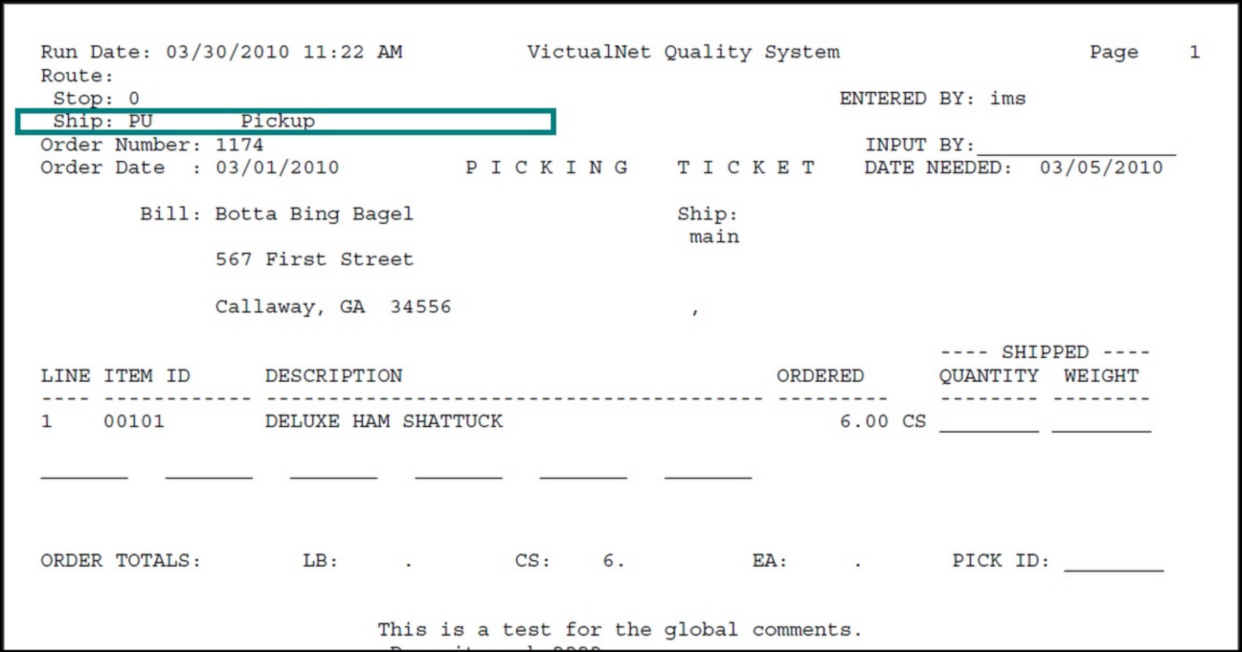
Task: Click the DATE NEEDED 03/05/2010 value
Action: [1101, 168]
